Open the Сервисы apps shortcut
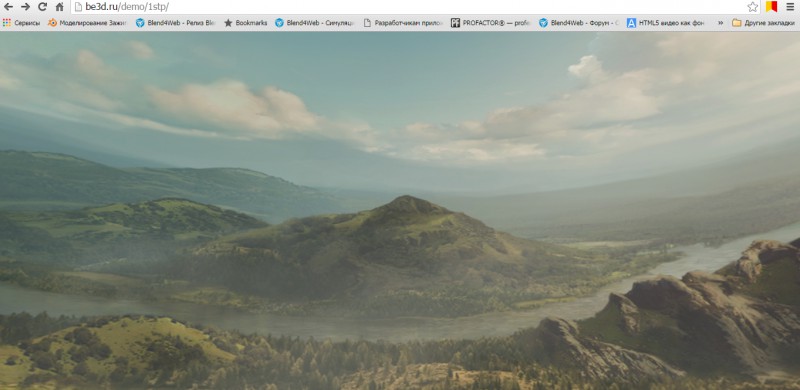The width and height of the screenshot is (800, 390). click(x=21, y=23)
